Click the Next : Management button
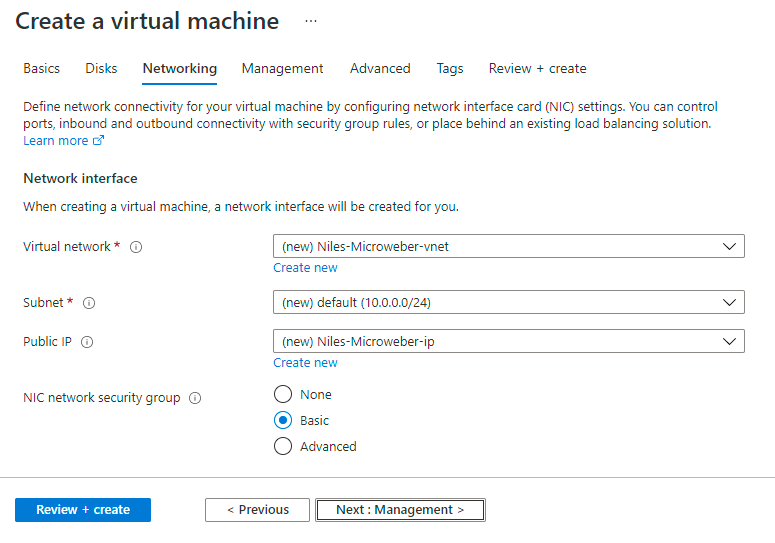The height and width of the screenshot is (543, 775). point(400,510)
